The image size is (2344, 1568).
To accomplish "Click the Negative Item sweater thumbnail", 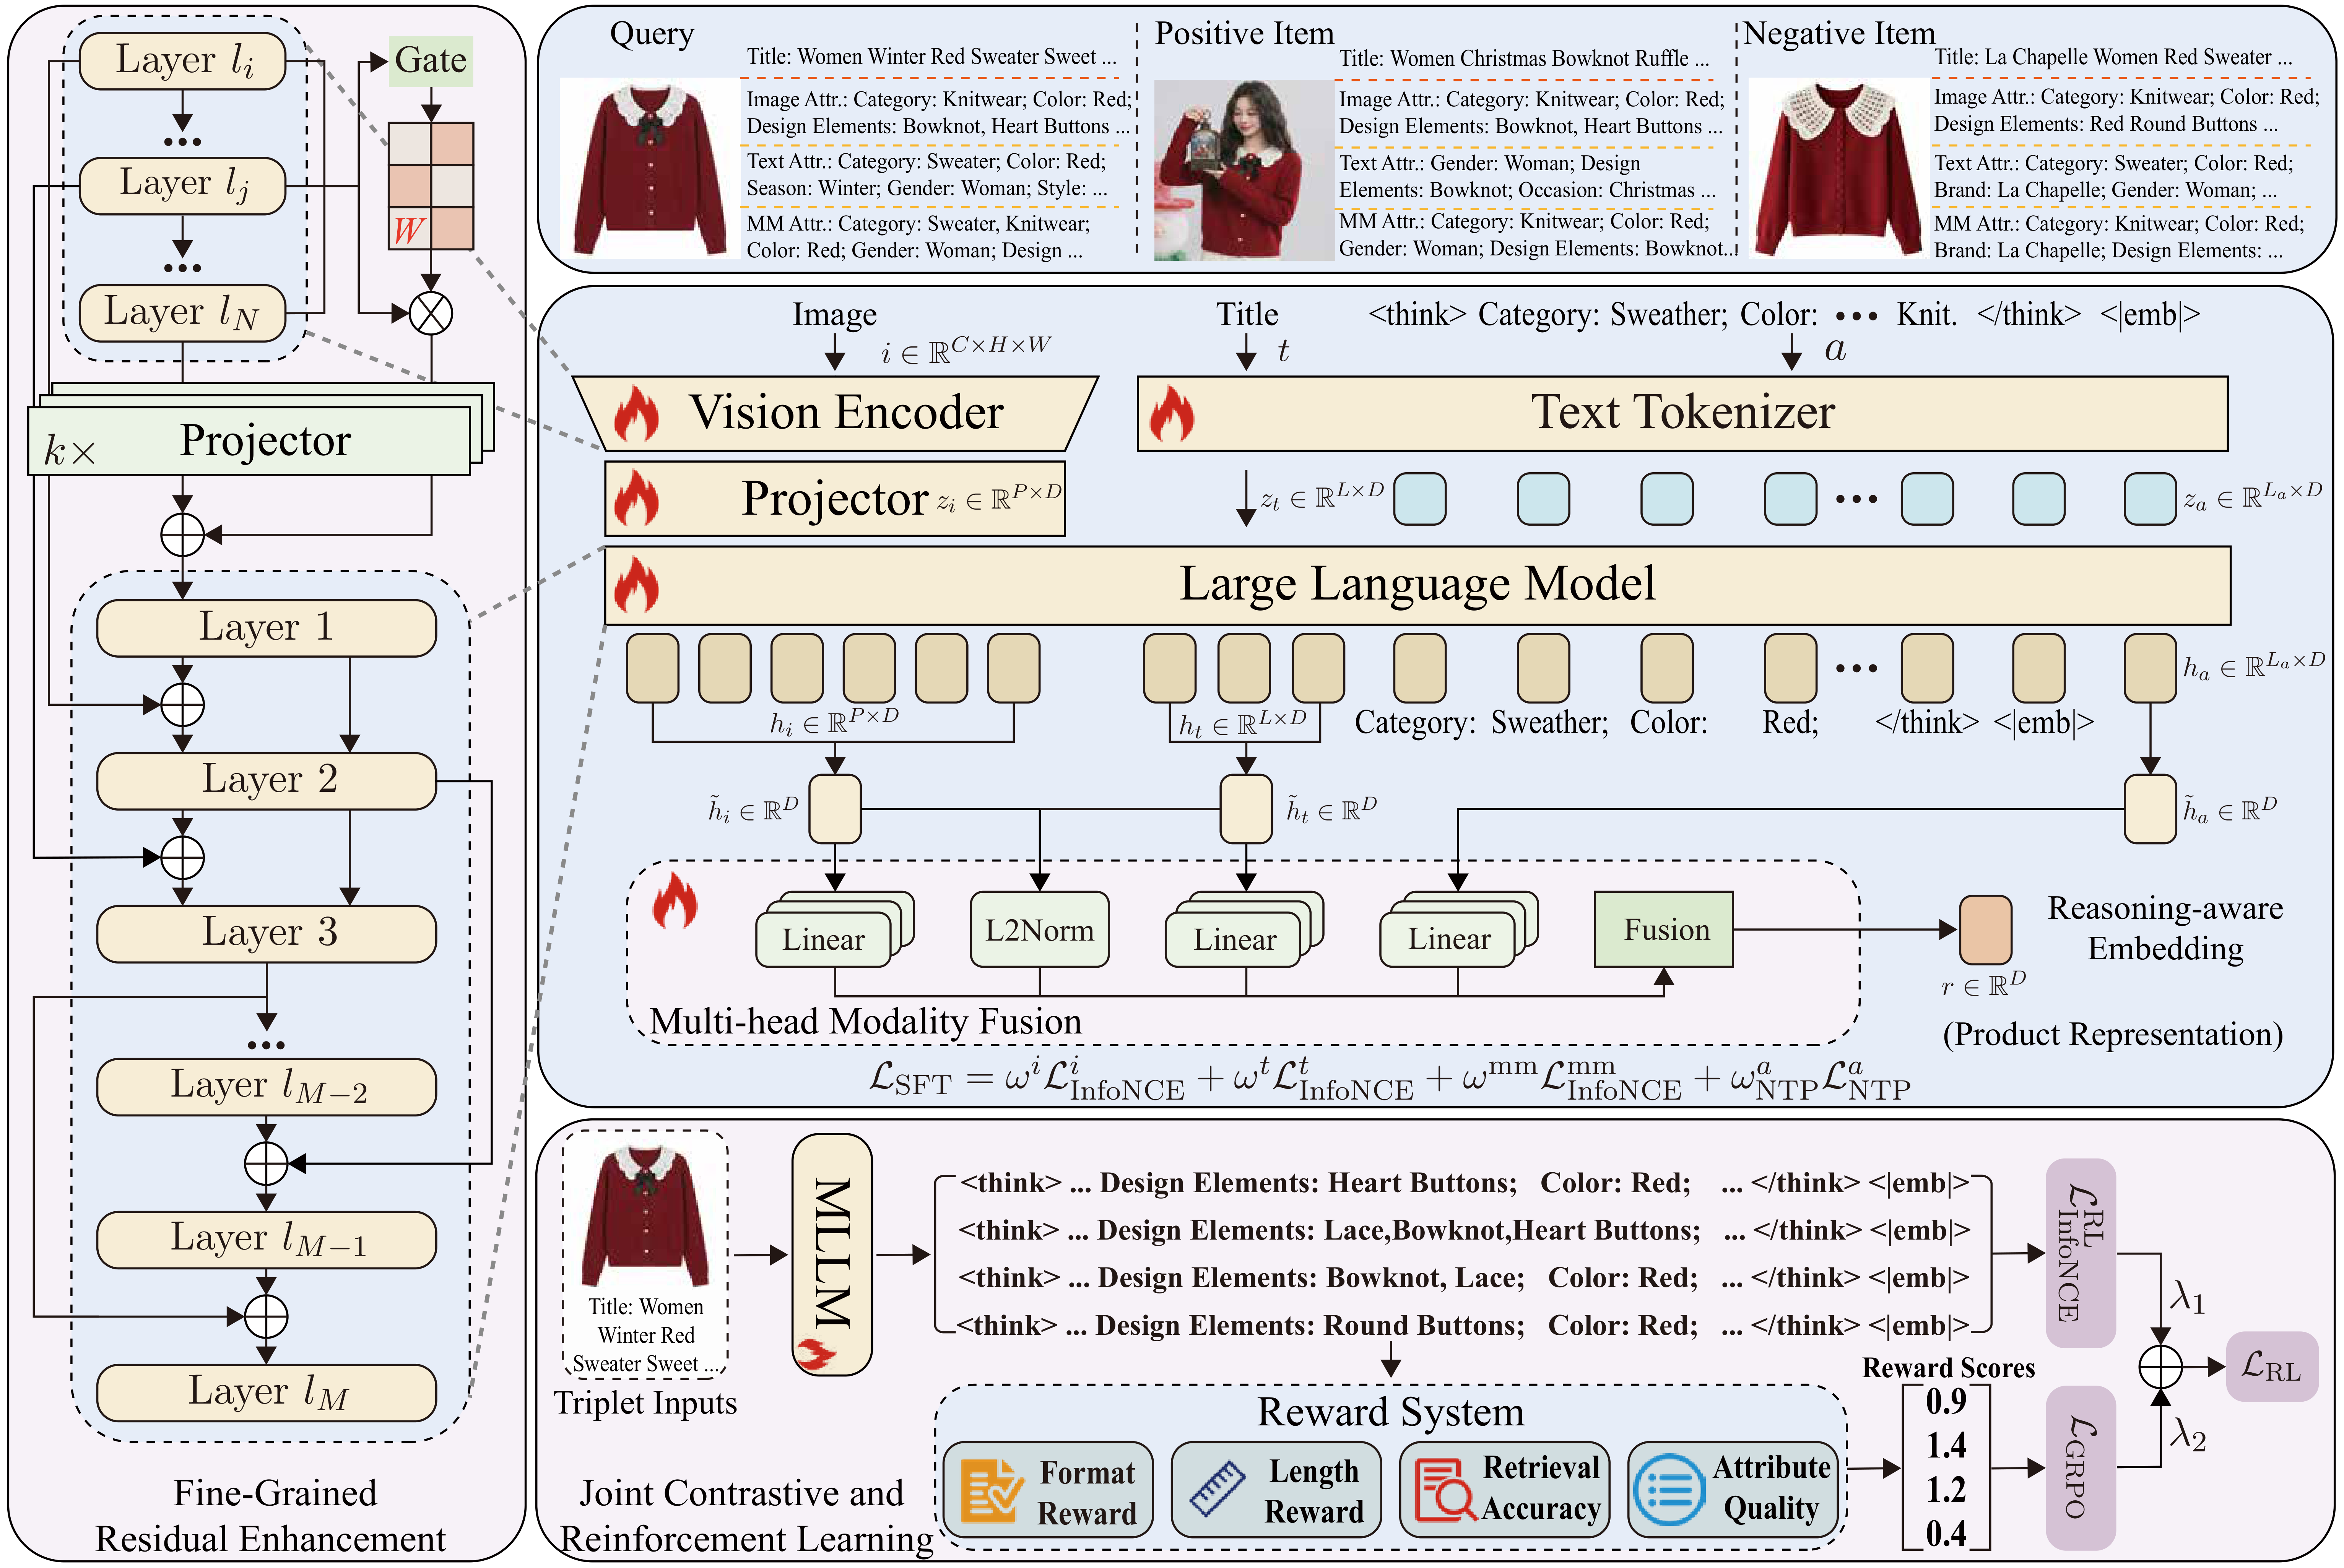I will click(x=1838, y=168).
